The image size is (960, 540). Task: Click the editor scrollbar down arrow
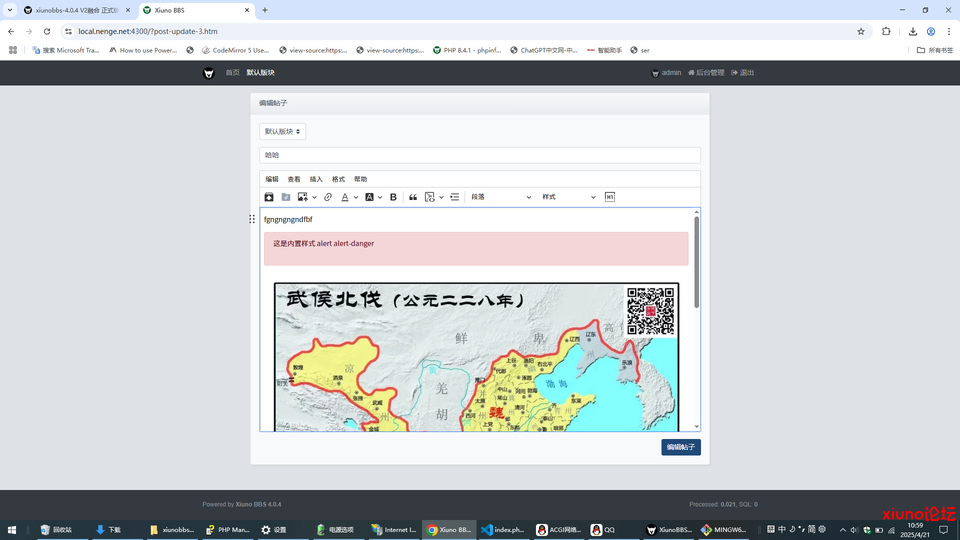(696, 427)
